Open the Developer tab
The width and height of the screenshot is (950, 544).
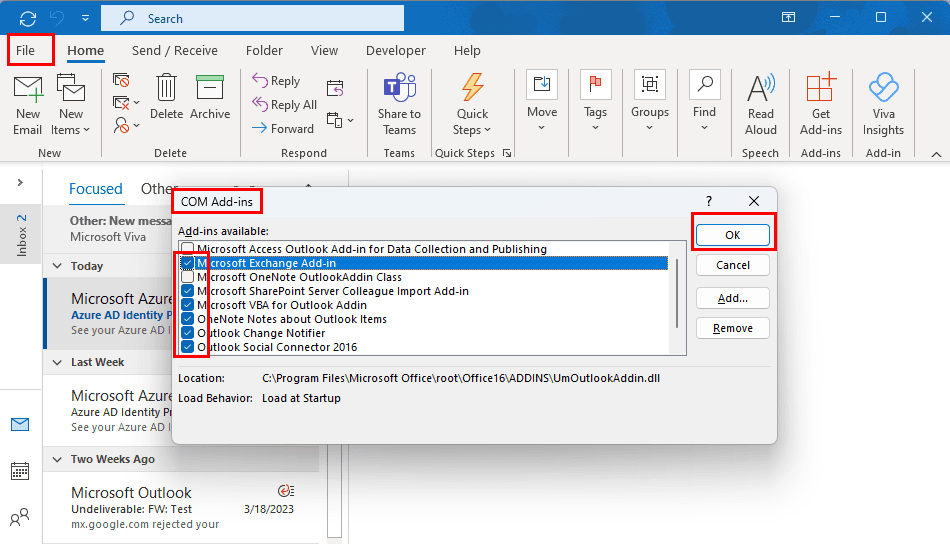coord(396,50)
